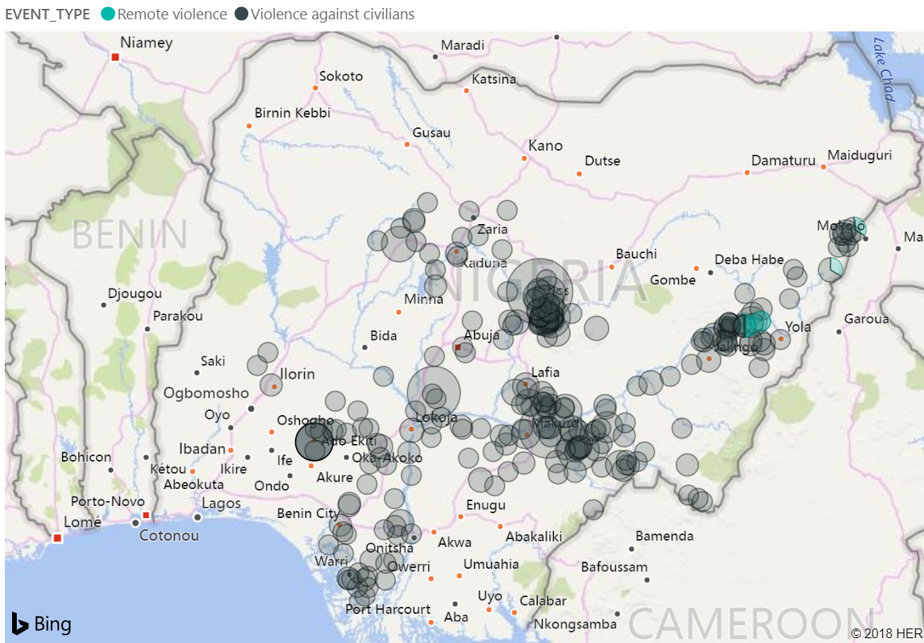Viewport: 924px width, 643px height.
Task: Click the red capital marker at Porto-Novo
Action: click(146, 516)
